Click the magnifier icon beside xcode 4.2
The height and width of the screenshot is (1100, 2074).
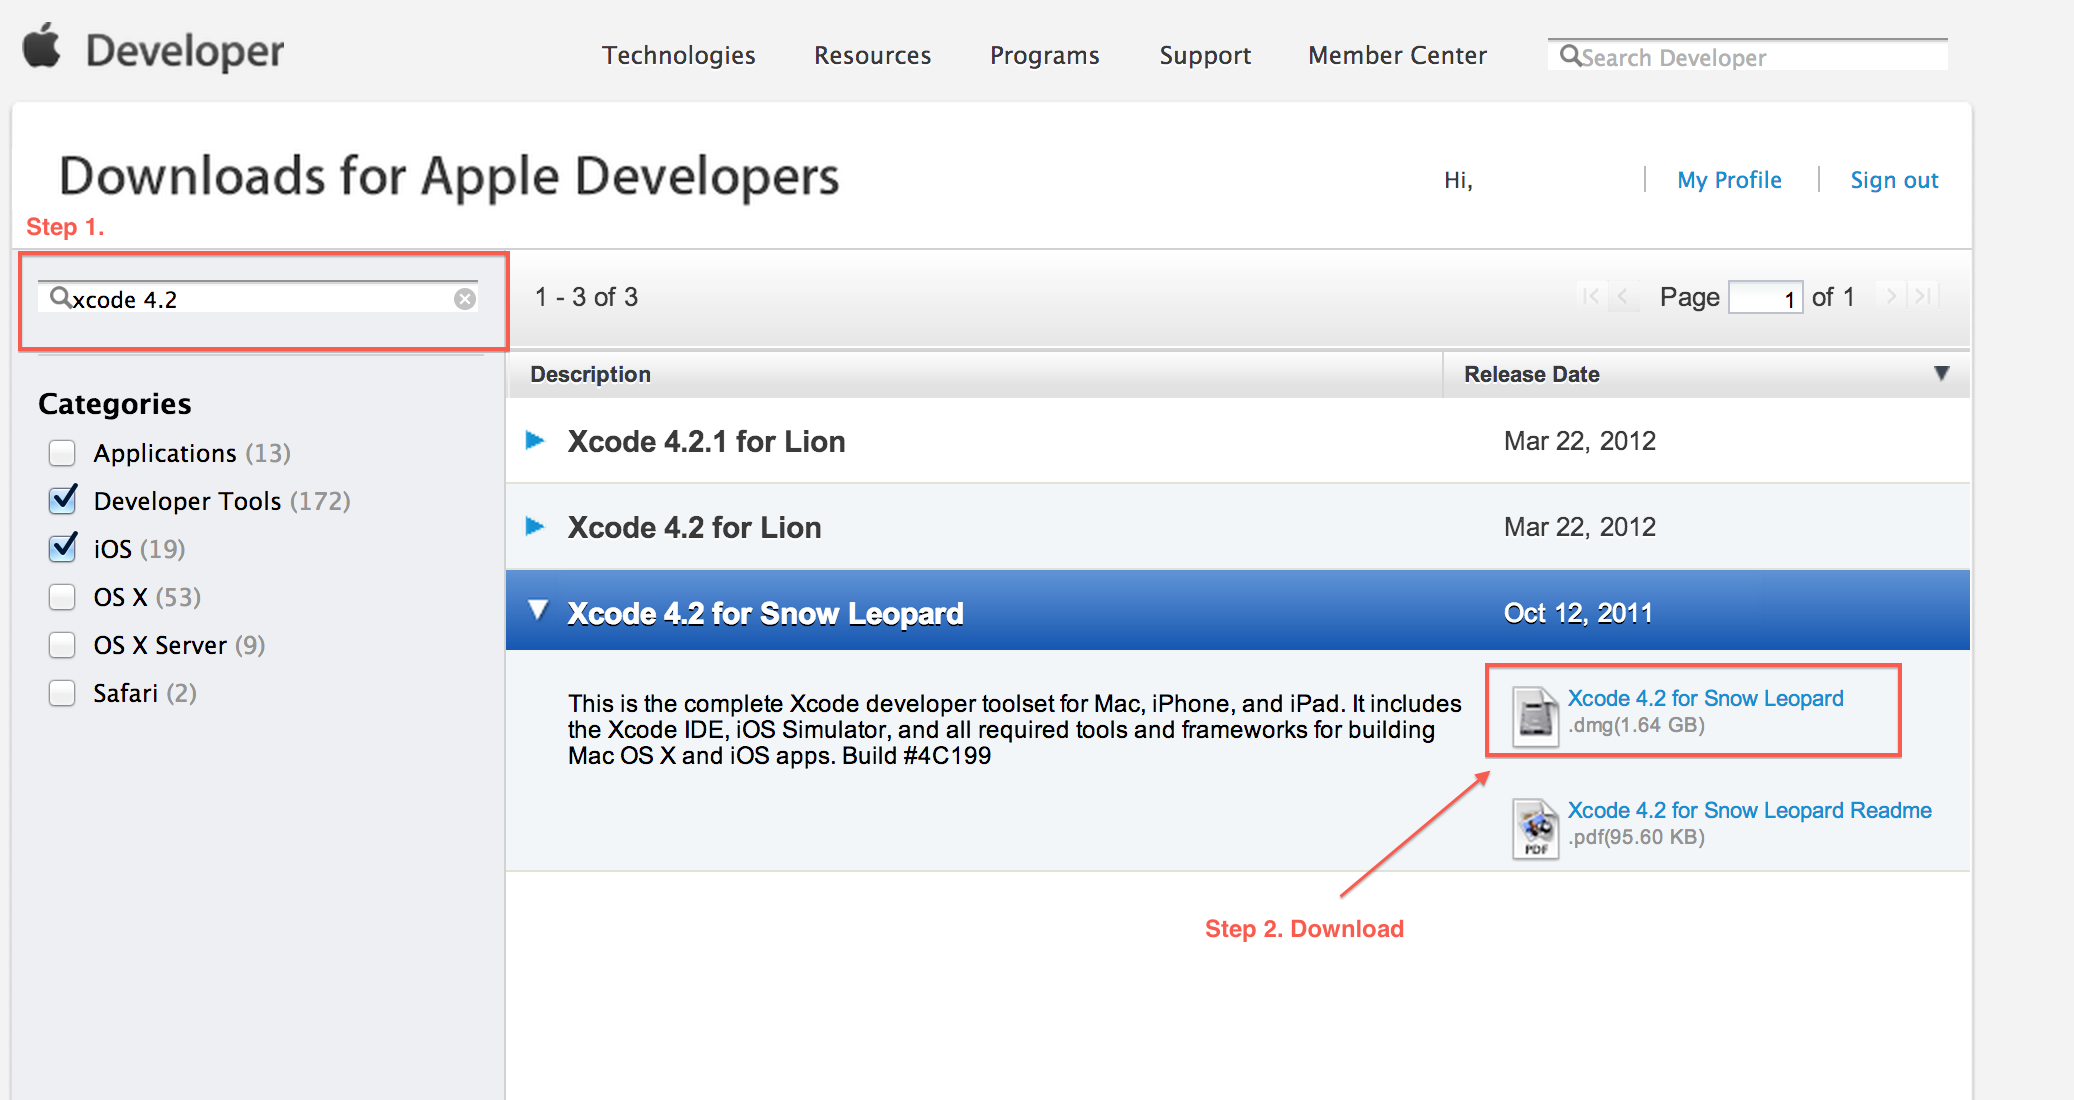(x=60, y=297)
